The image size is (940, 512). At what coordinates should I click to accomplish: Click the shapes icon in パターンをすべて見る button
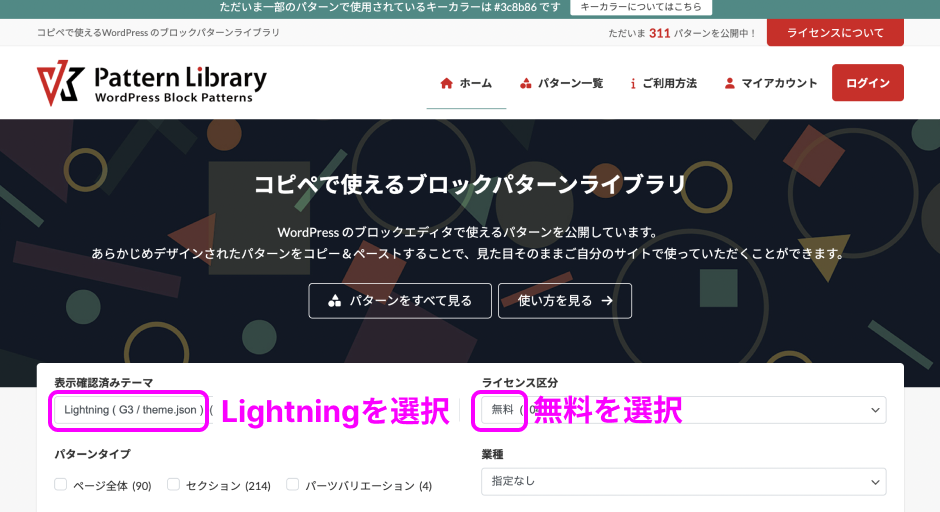335,301
